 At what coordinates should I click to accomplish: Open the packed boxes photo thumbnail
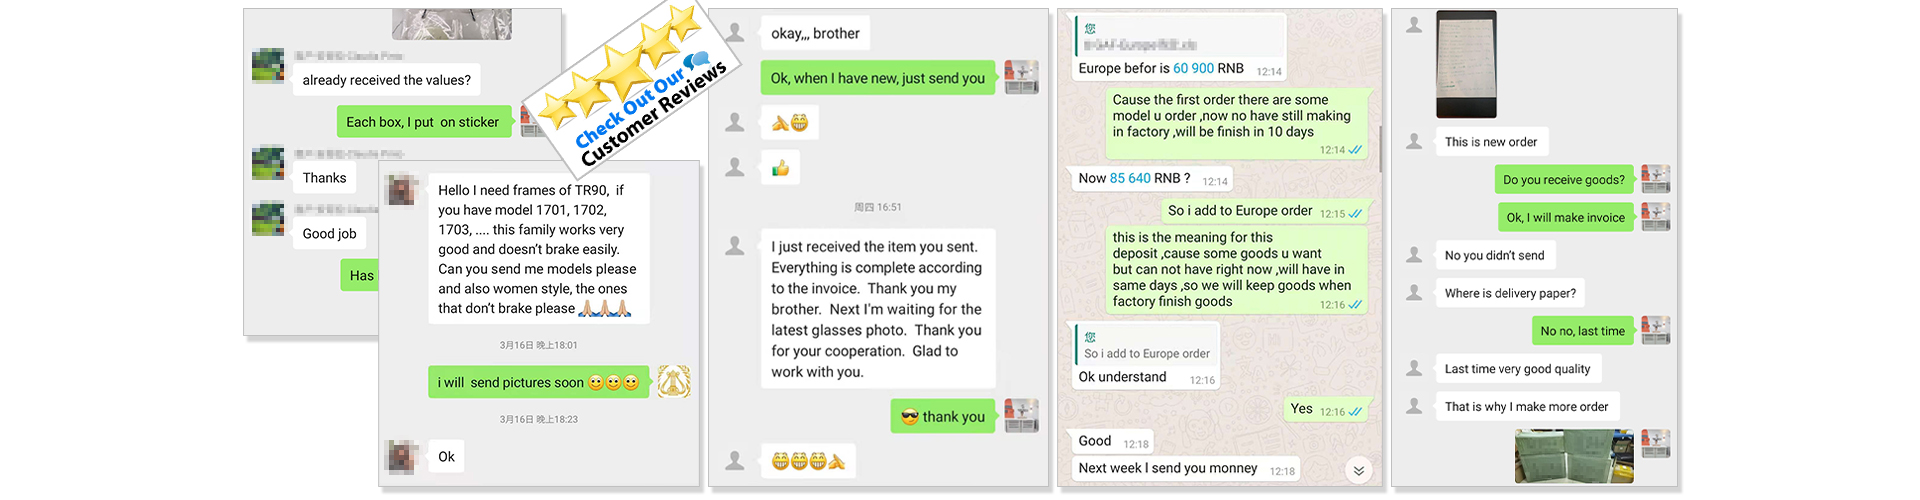(x=1574, y=456)
